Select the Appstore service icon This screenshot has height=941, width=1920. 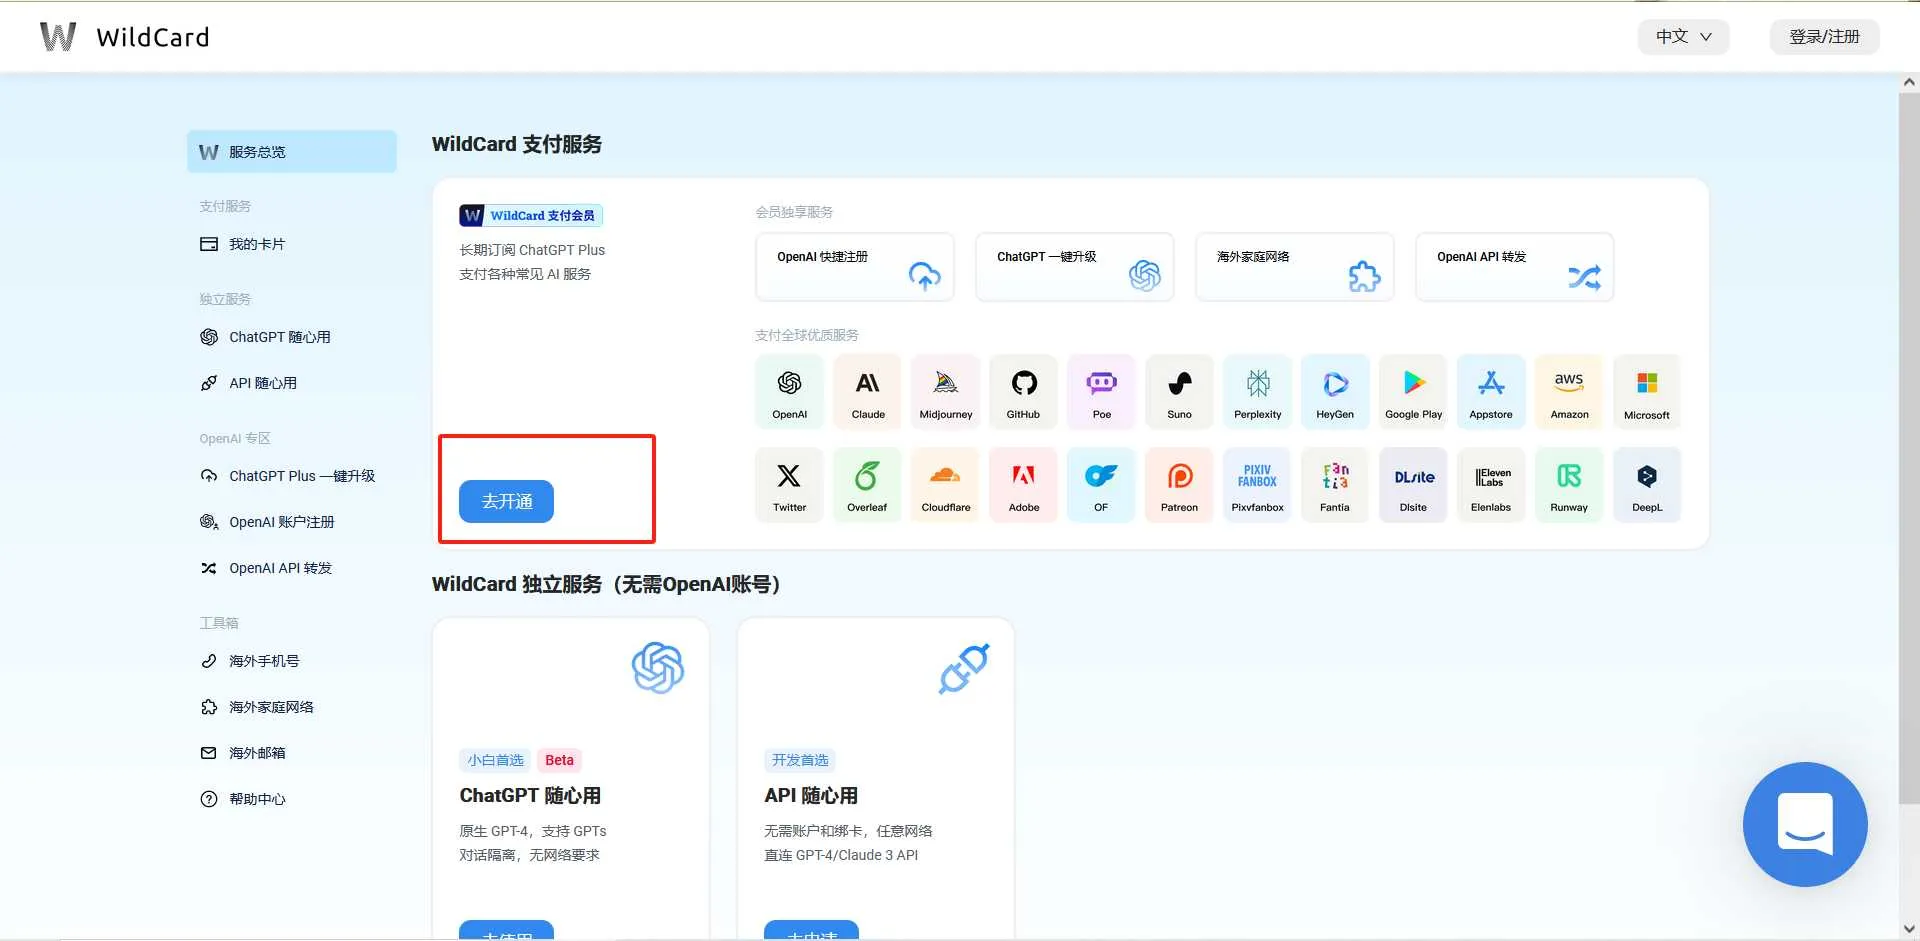(x=1491, y=392)
